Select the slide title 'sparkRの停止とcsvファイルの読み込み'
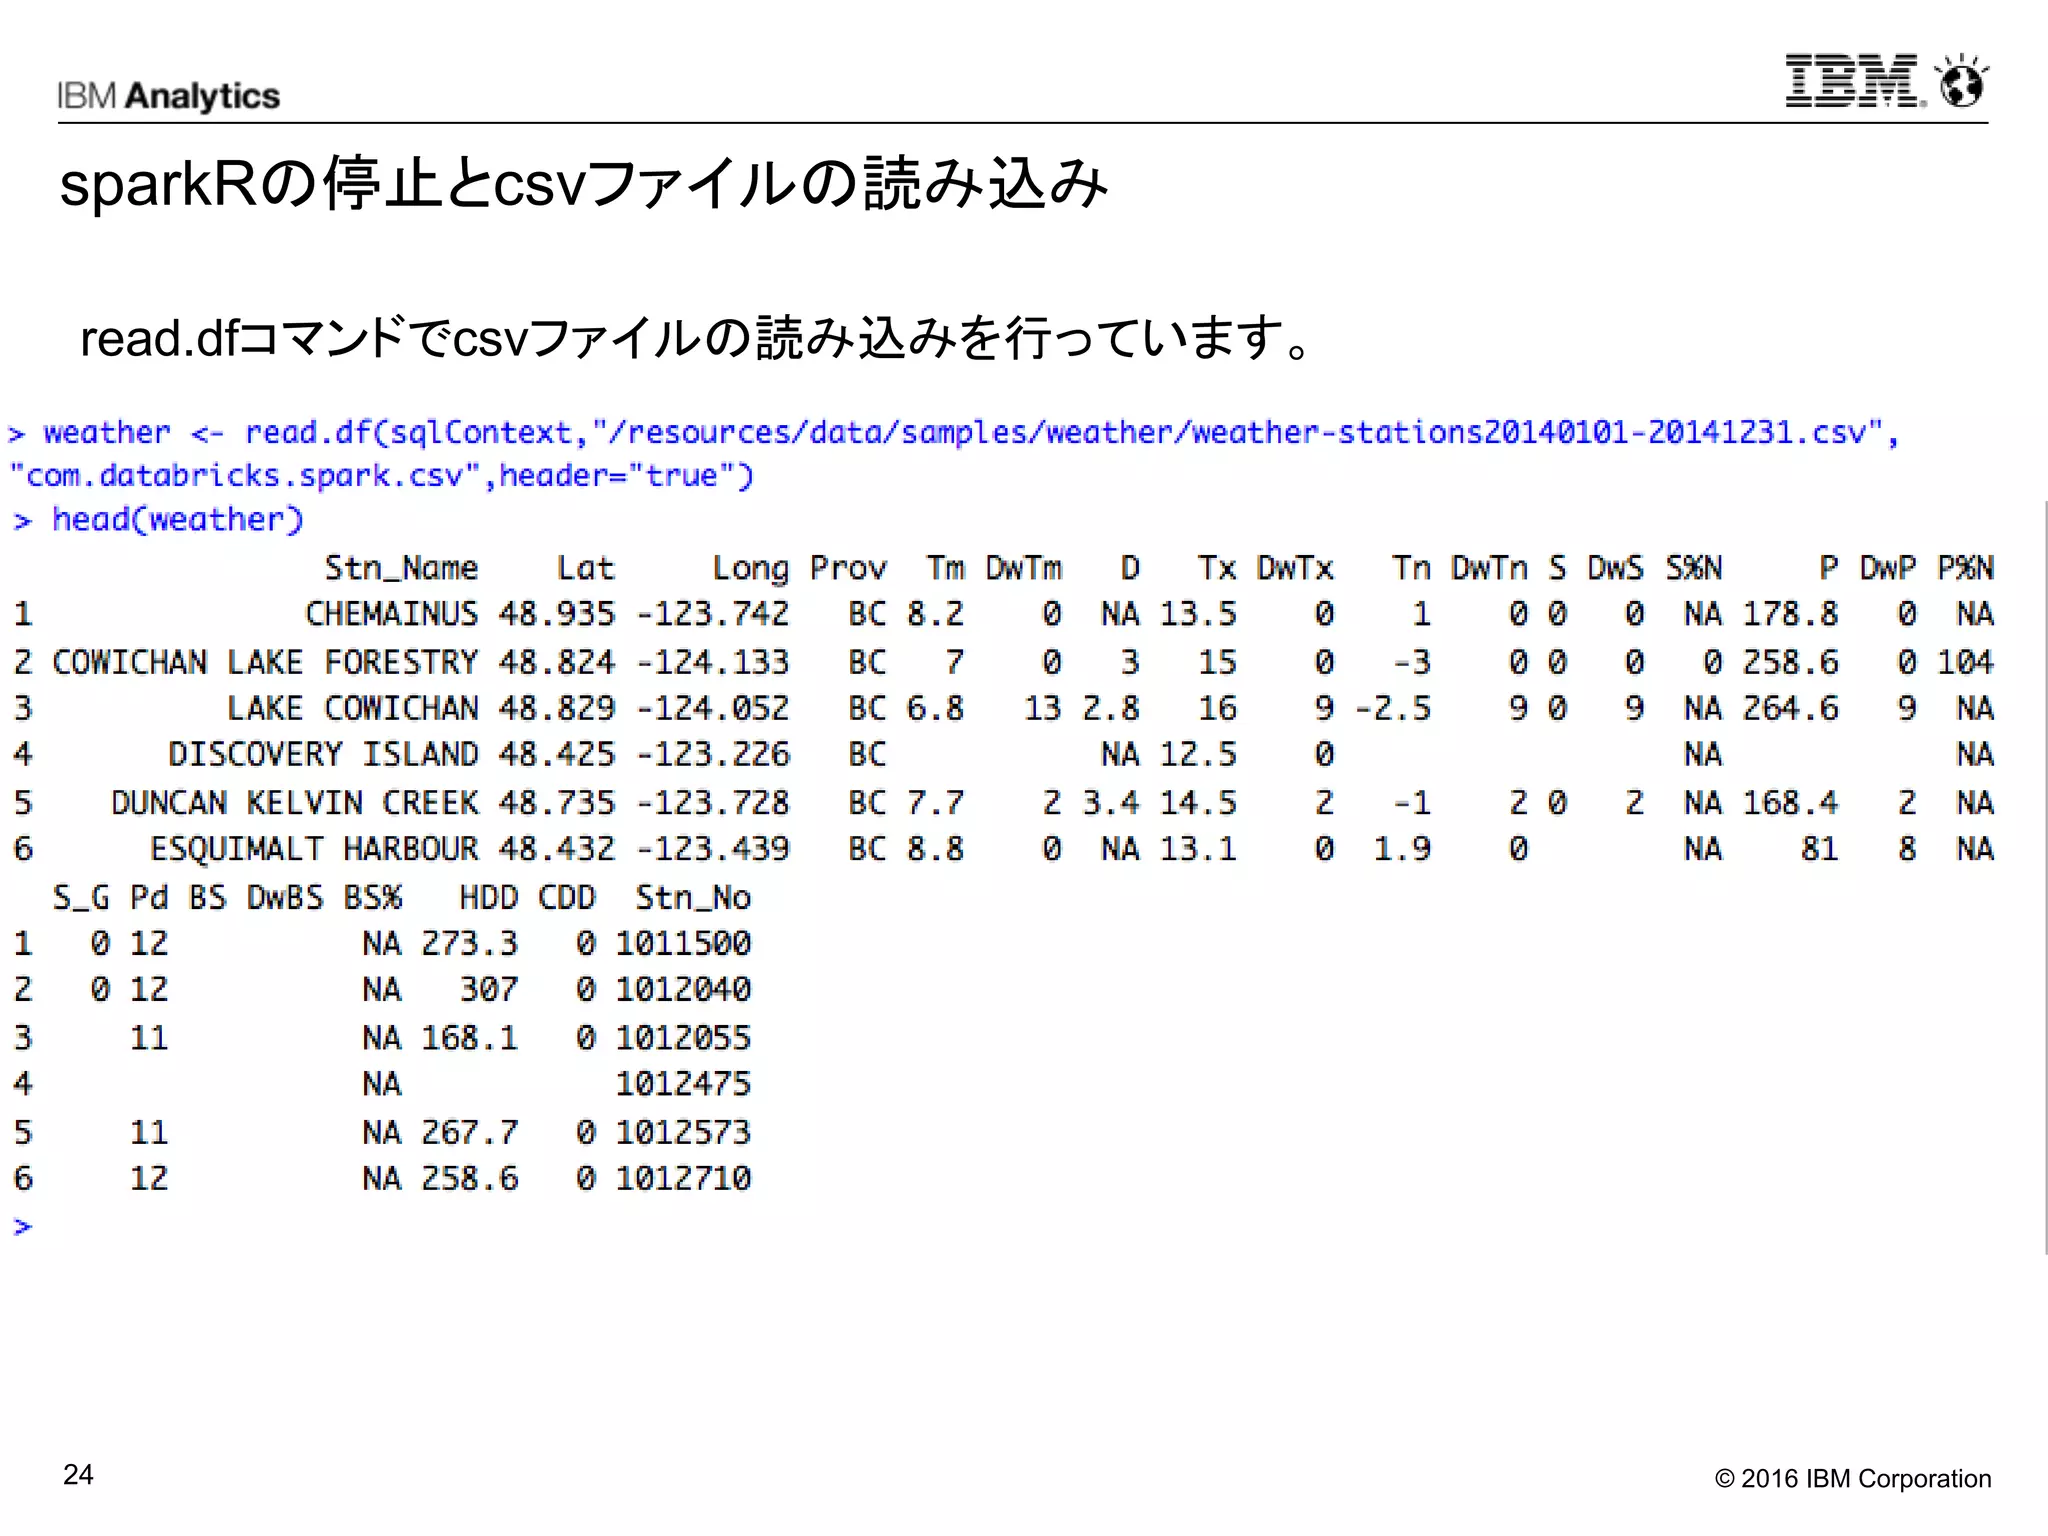2048x1536 pixels. [584, 184]
